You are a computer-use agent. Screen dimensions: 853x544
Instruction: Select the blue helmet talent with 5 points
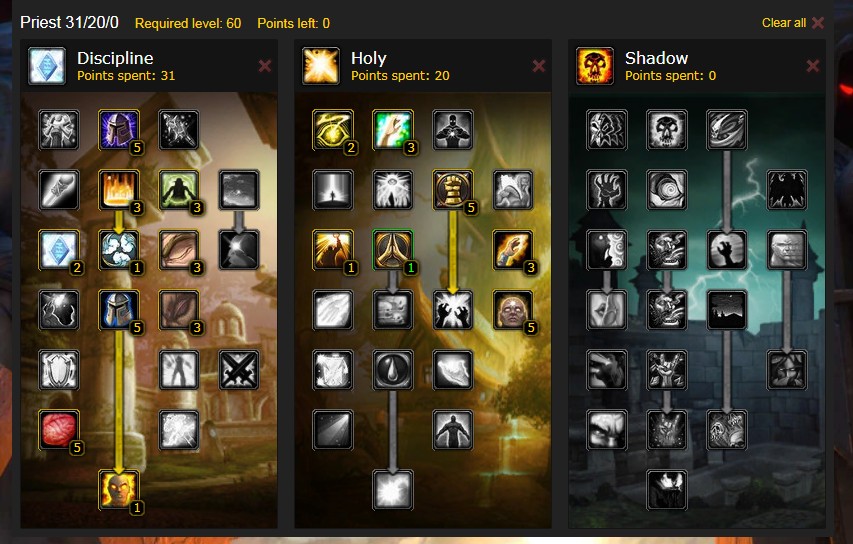click(x=119, y=310)
